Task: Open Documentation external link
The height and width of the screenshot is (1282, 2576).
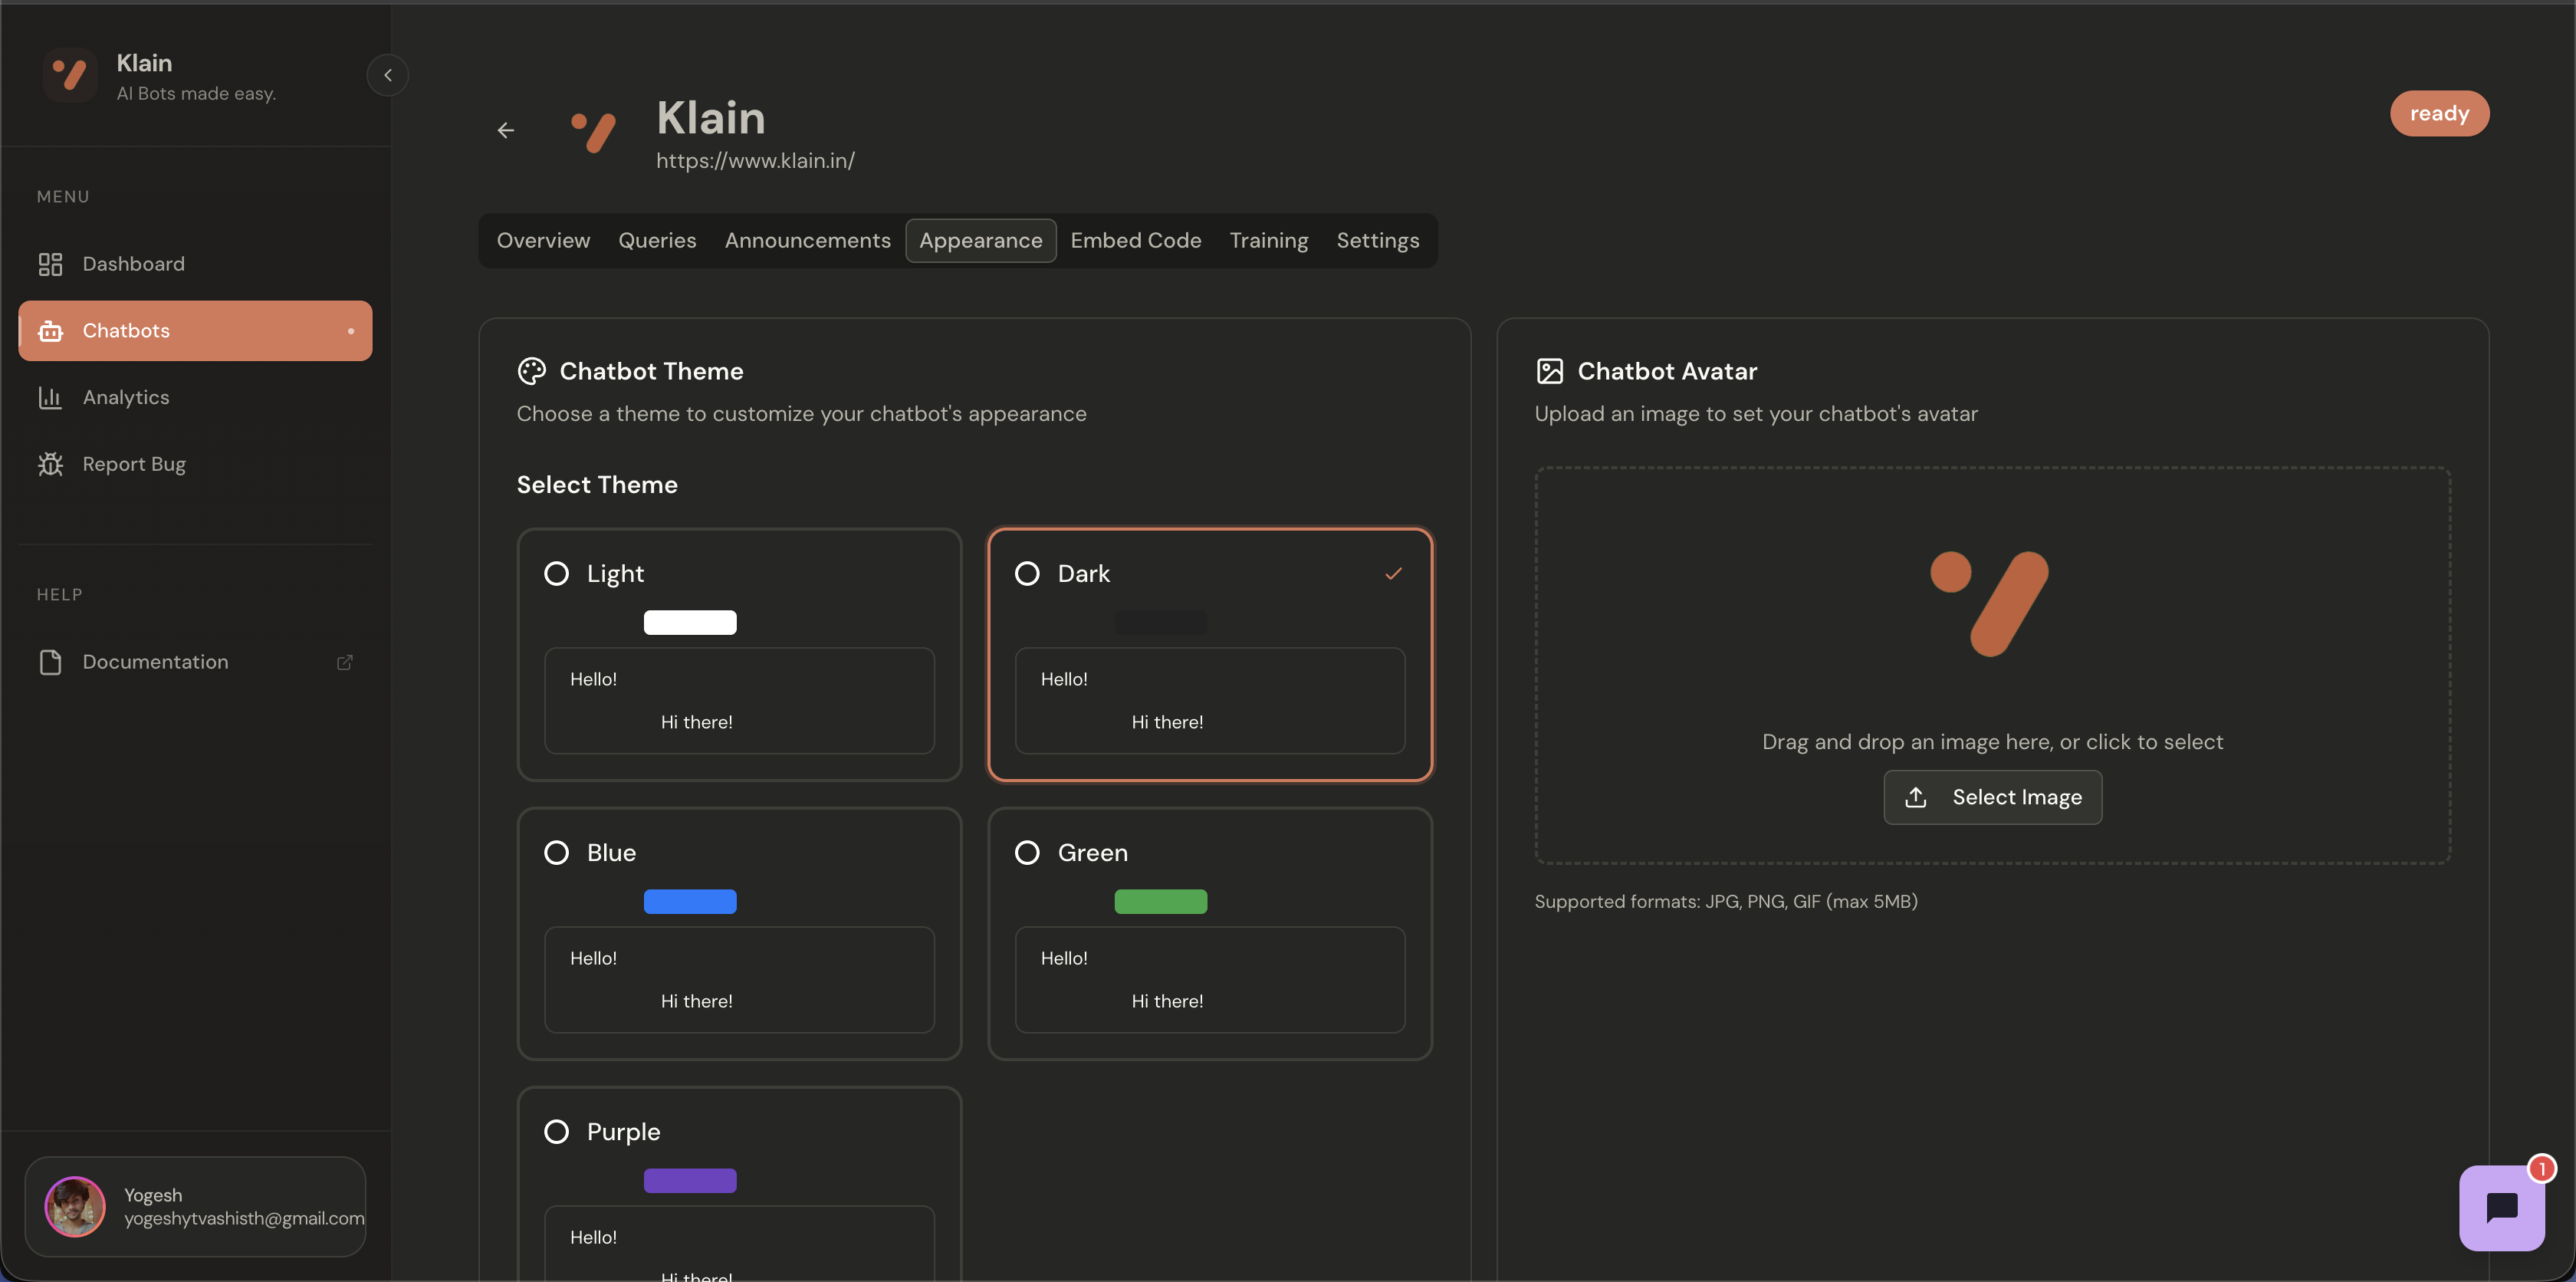Action: point(345,661)
